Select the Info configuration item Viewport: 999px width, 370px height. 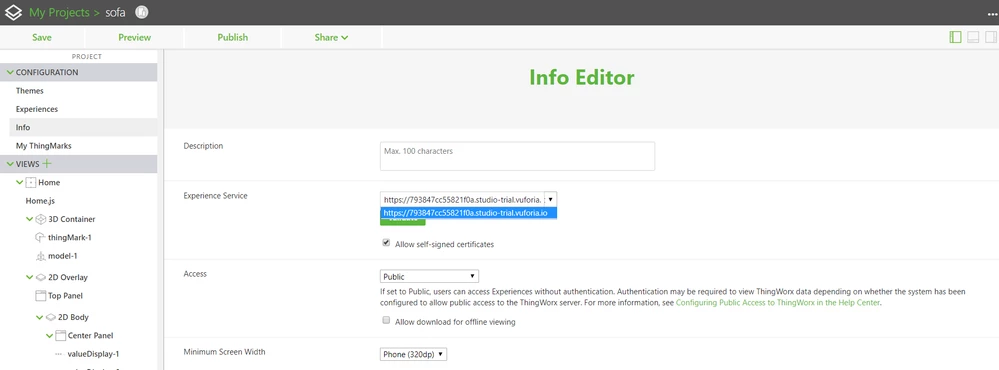pos(83,127)
